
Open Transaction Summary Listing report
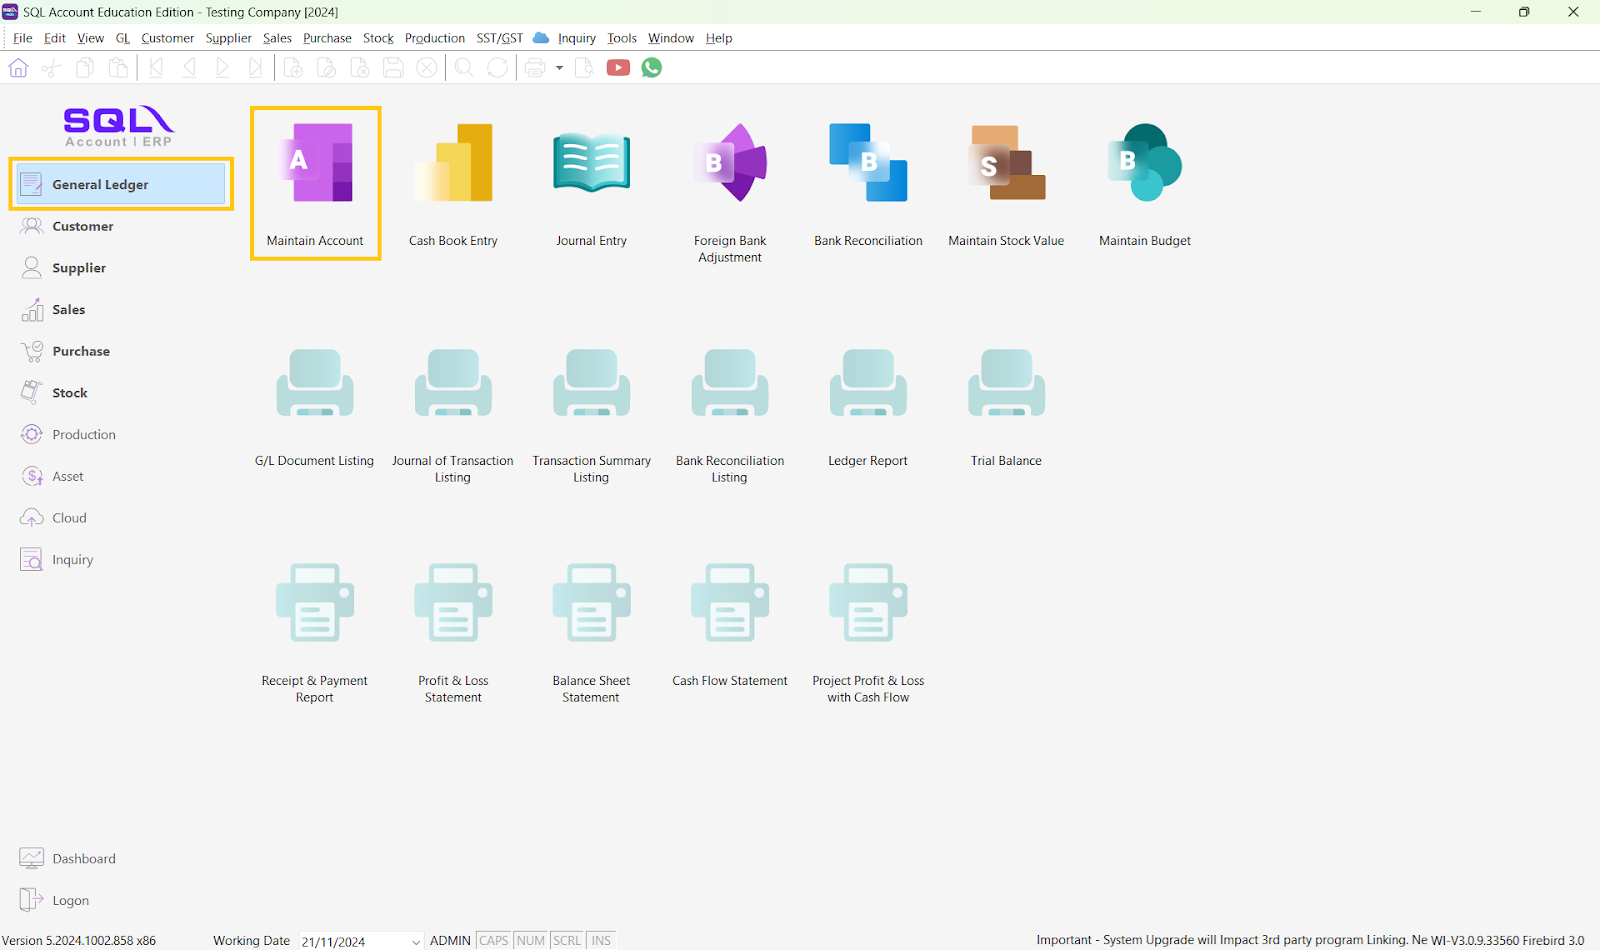click(x=591, y=415)
